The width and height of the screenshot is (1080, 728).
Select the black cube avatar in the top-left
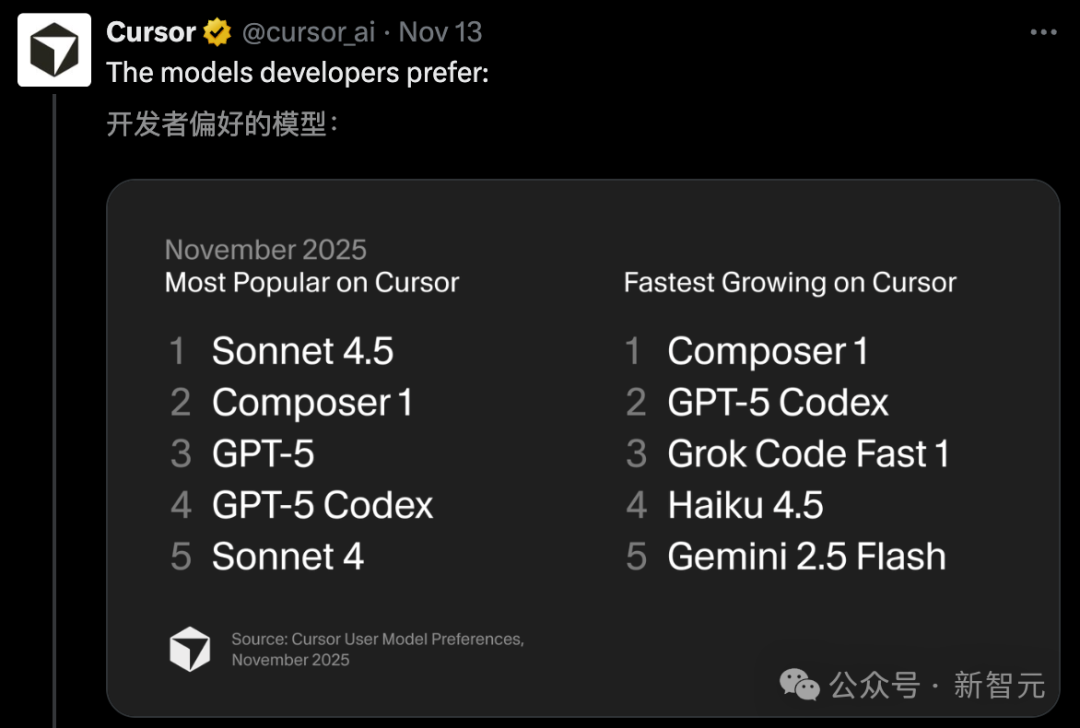[x=54, y=48]
